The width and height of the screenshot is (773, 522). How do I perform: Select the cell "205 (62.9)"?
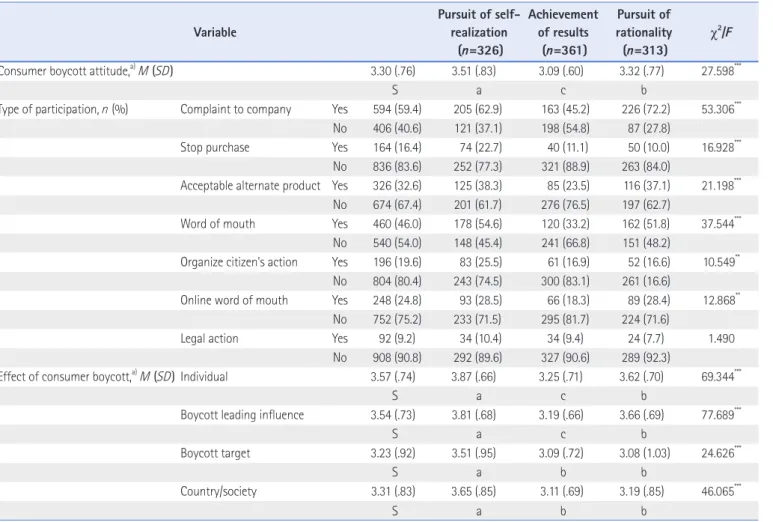[478, 109]
